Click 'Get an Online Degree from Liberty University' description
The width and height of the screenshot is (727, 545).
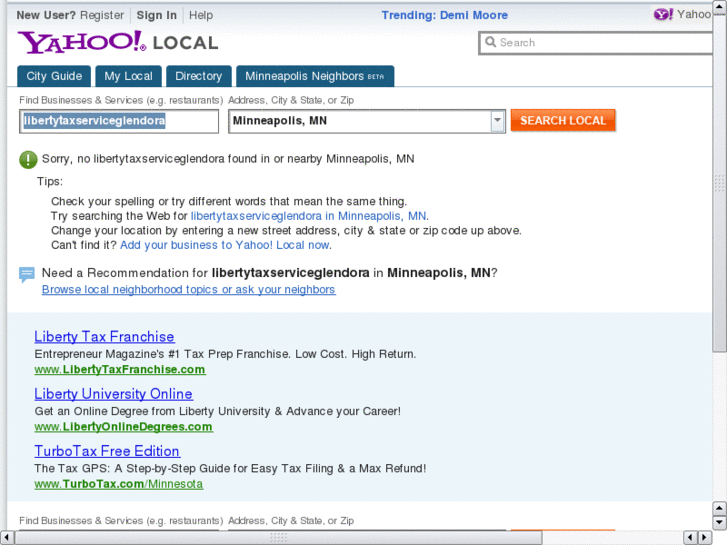[x=217, y=411]
